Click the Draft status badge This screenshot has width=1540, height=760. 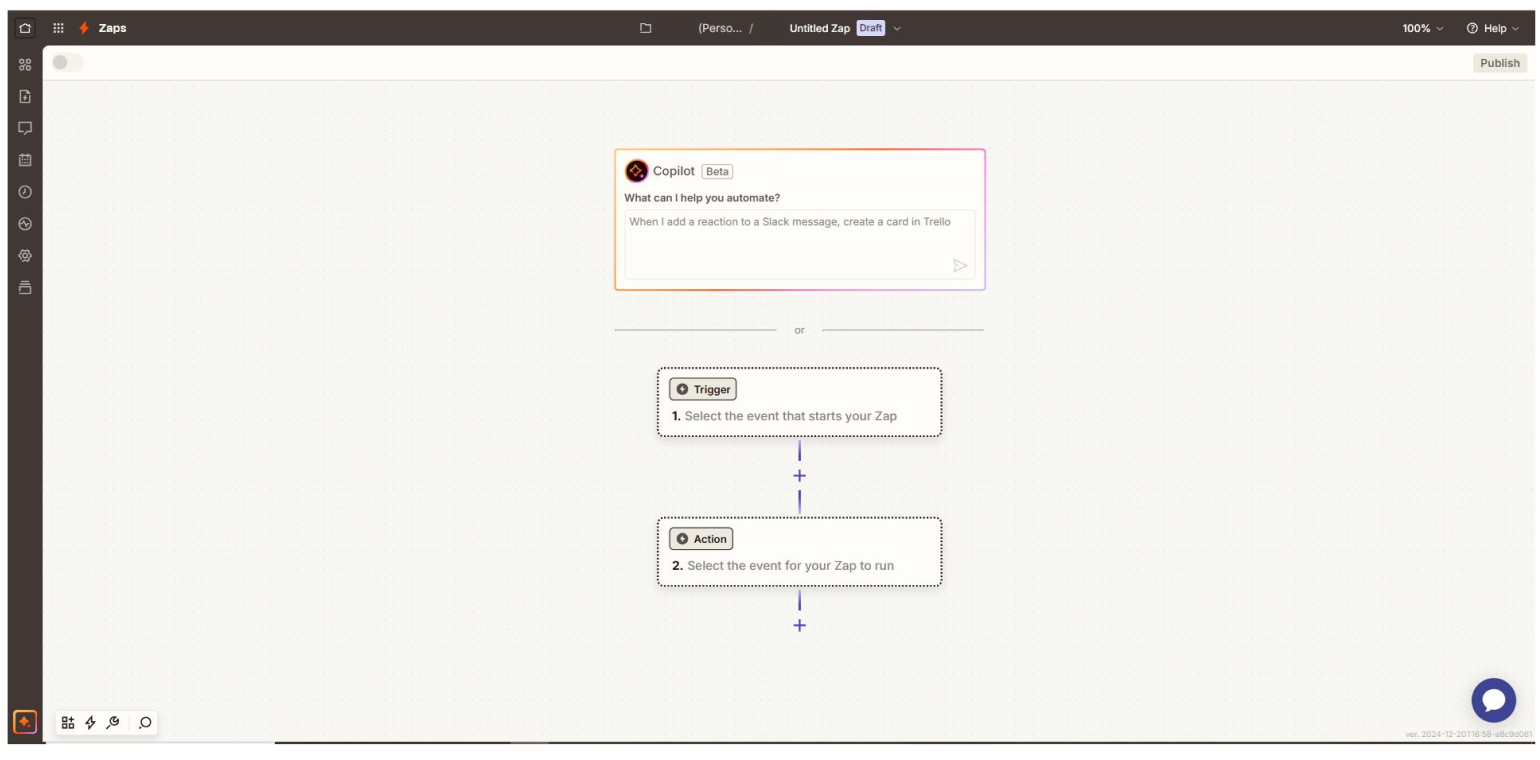pyautogui.click(x=870, y=28)
